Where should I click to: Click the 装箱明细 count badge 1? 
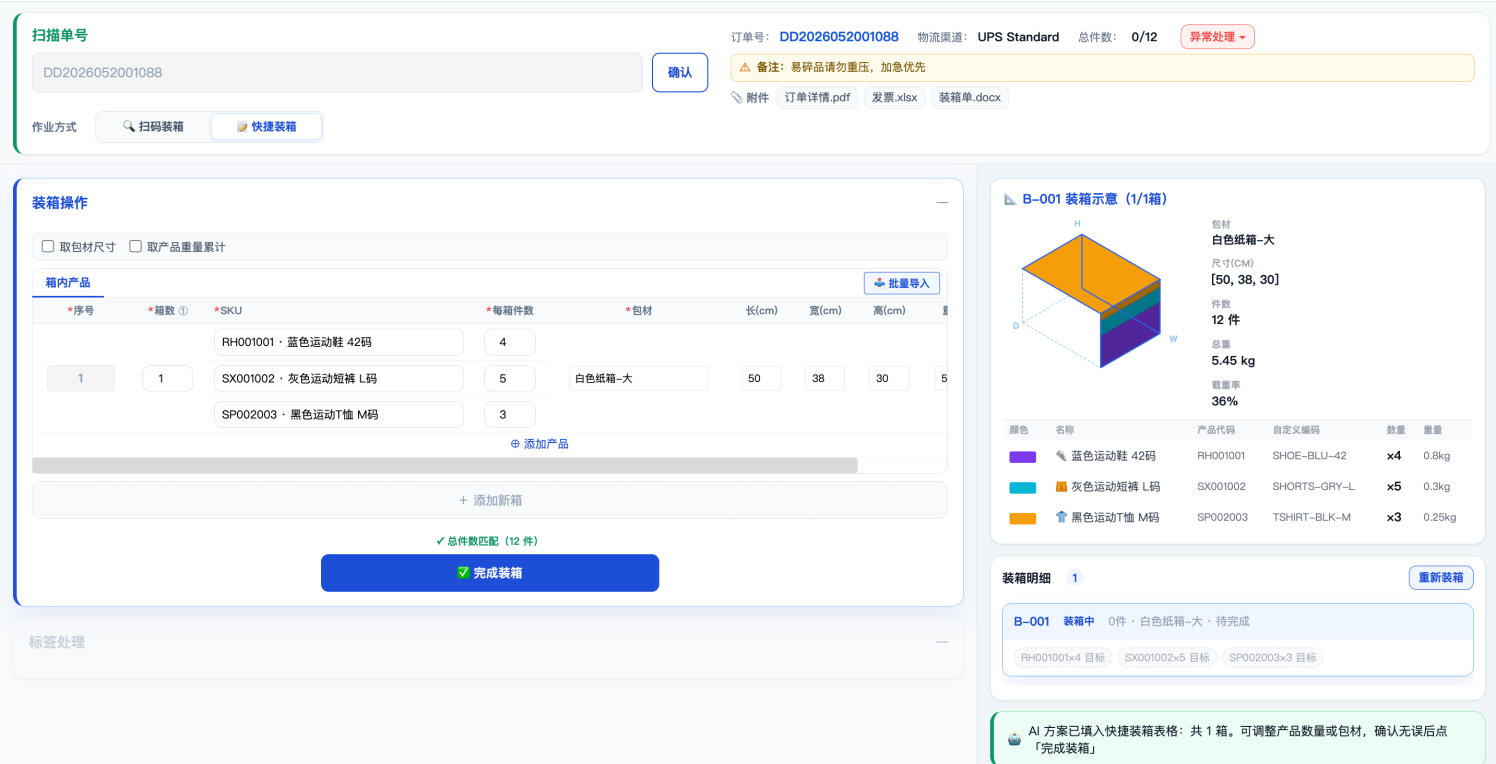[1074, 578]
